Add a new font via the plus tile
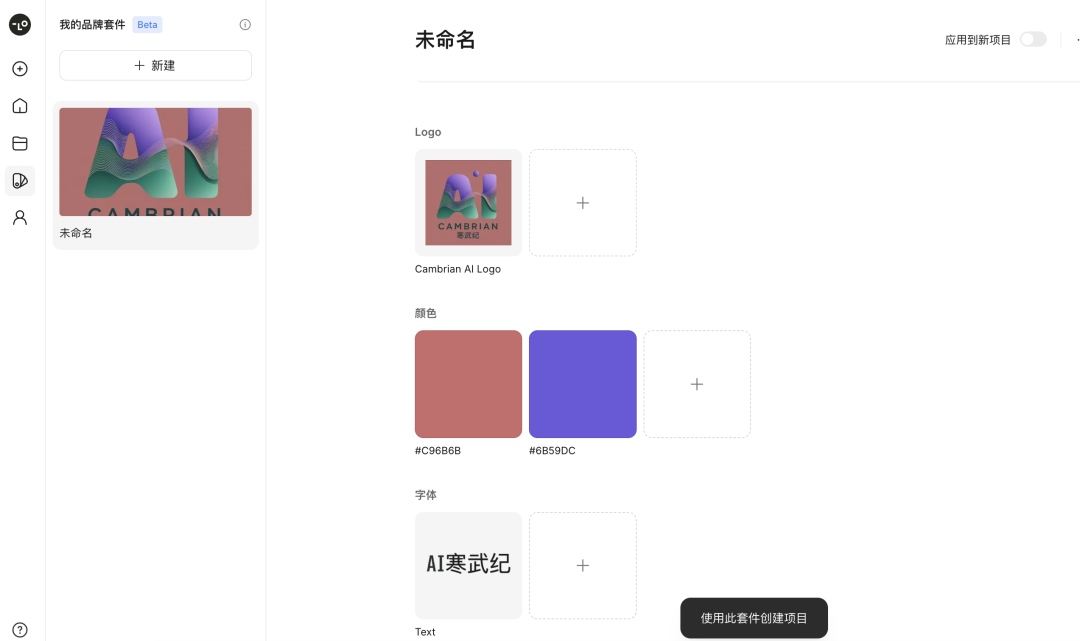This screenshot has height=641, width=1080. click(x=583, y=565)
